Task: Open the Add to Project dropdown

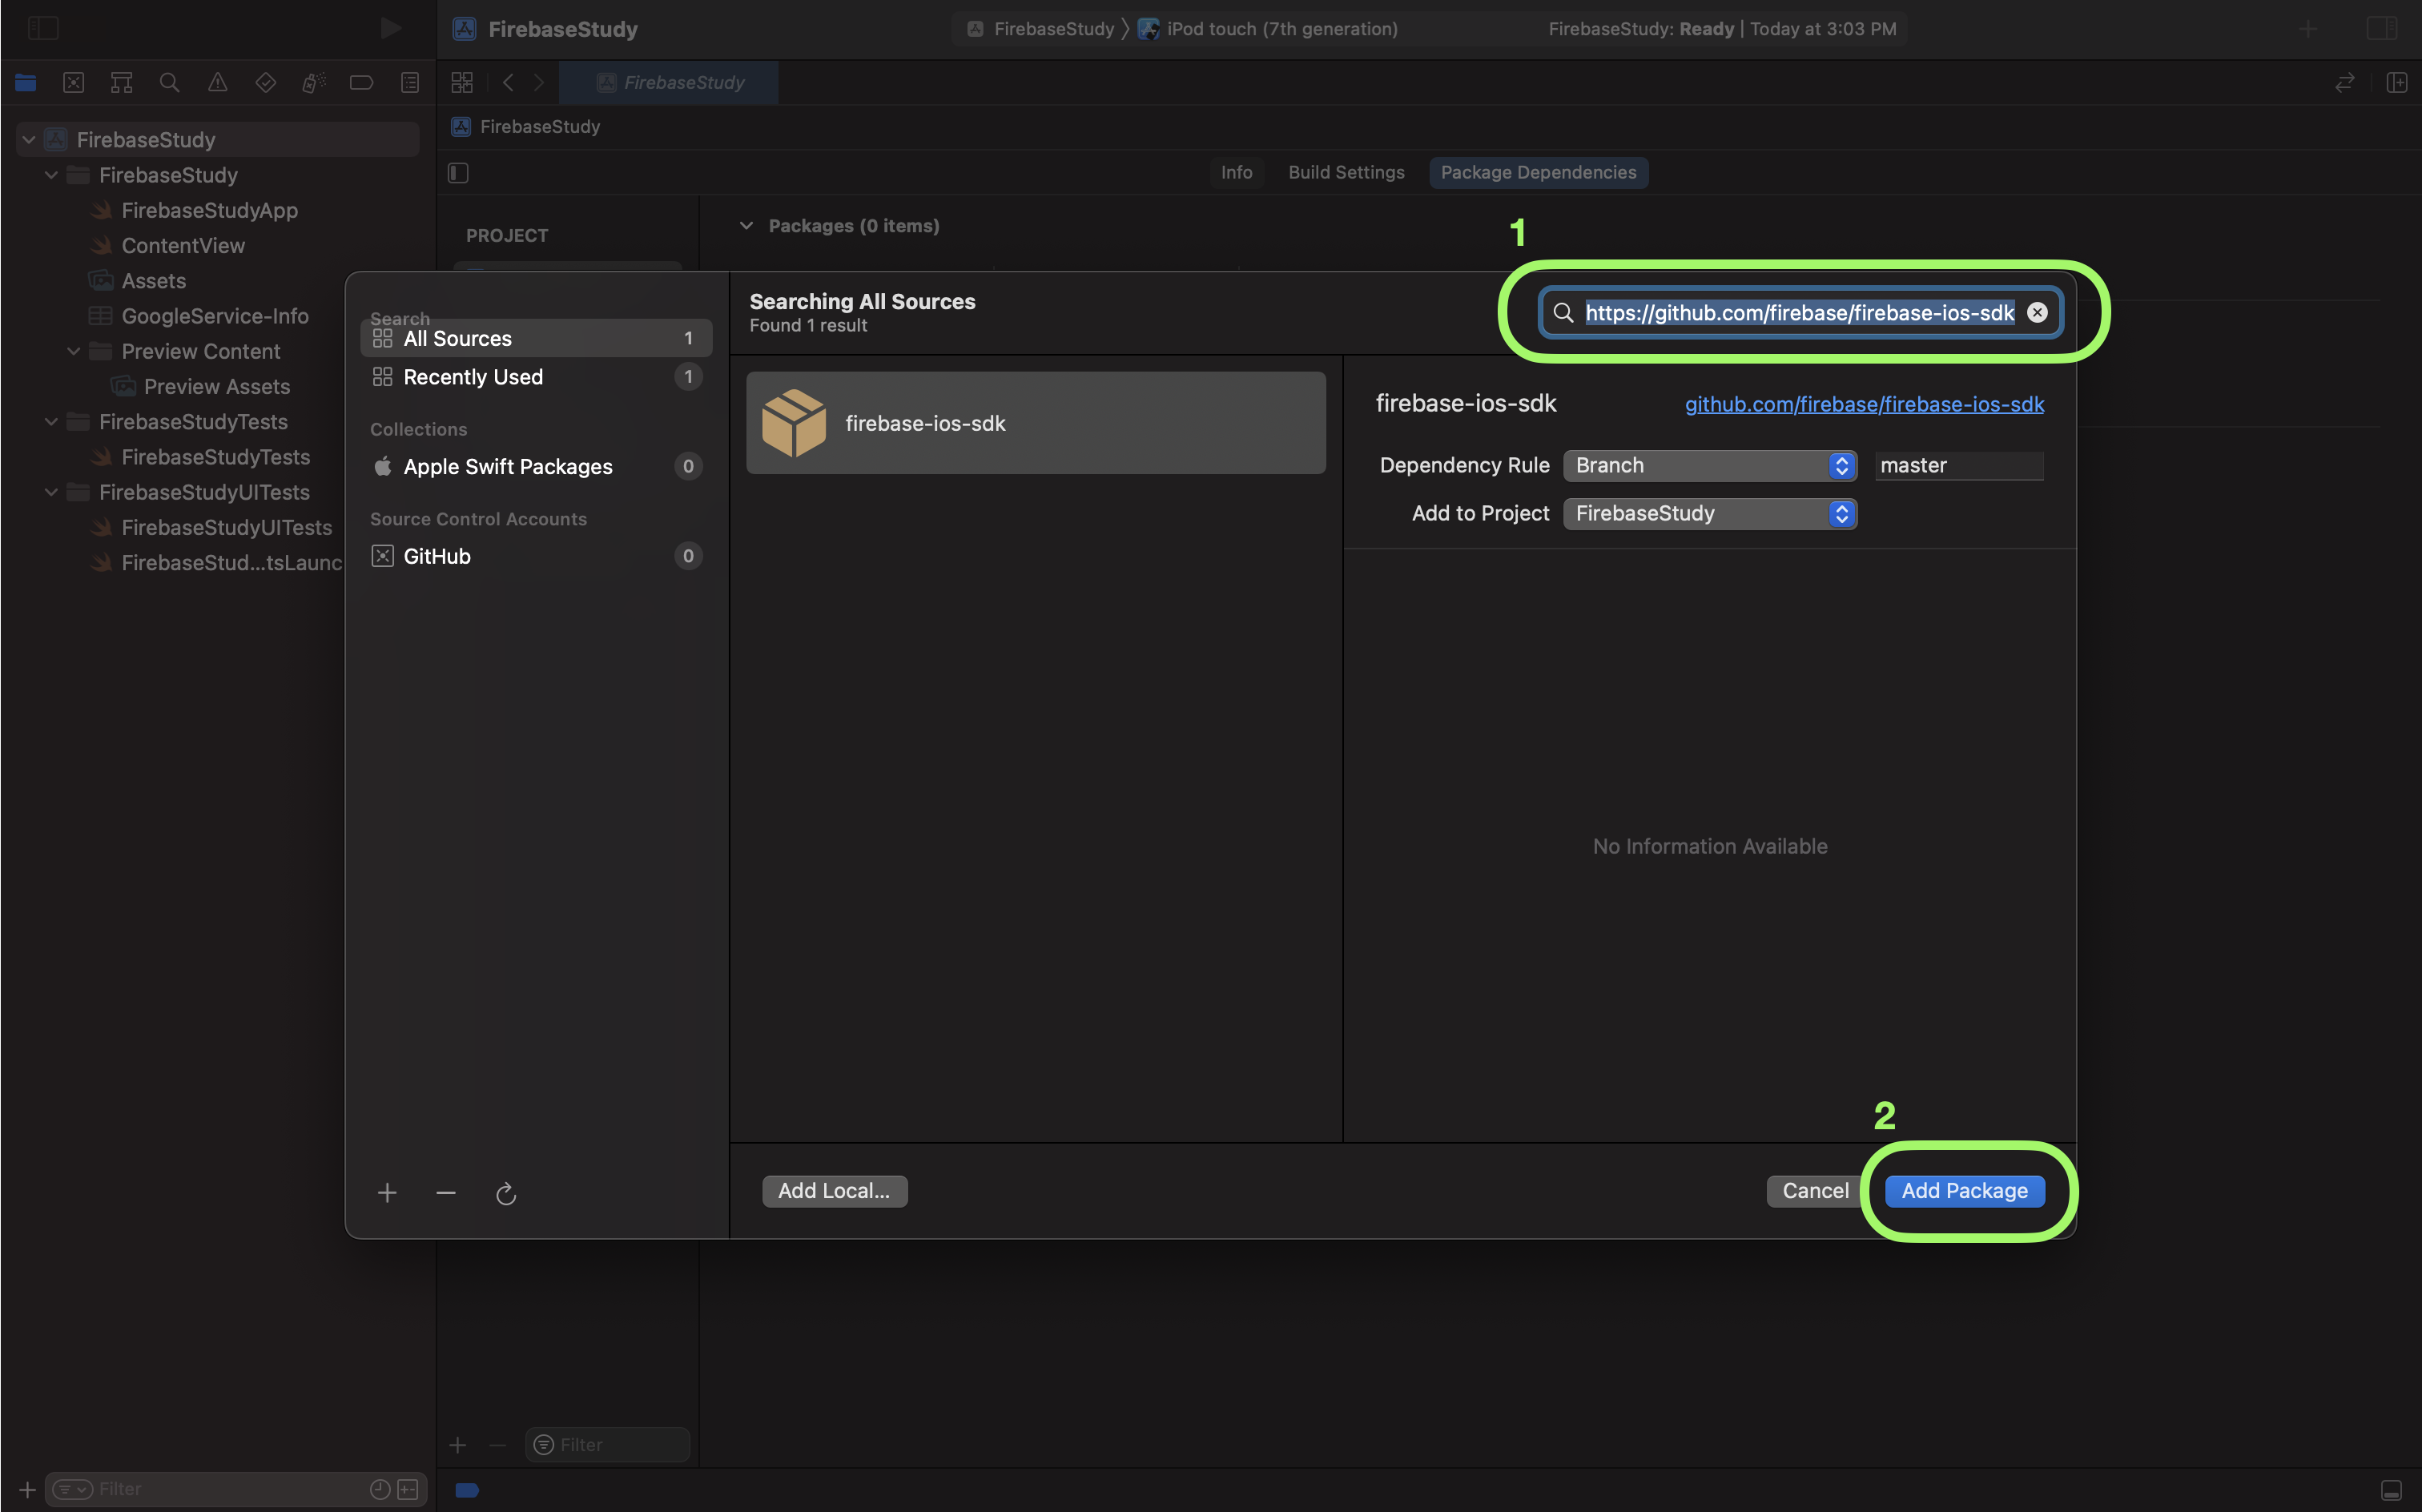Action: 1709,514
